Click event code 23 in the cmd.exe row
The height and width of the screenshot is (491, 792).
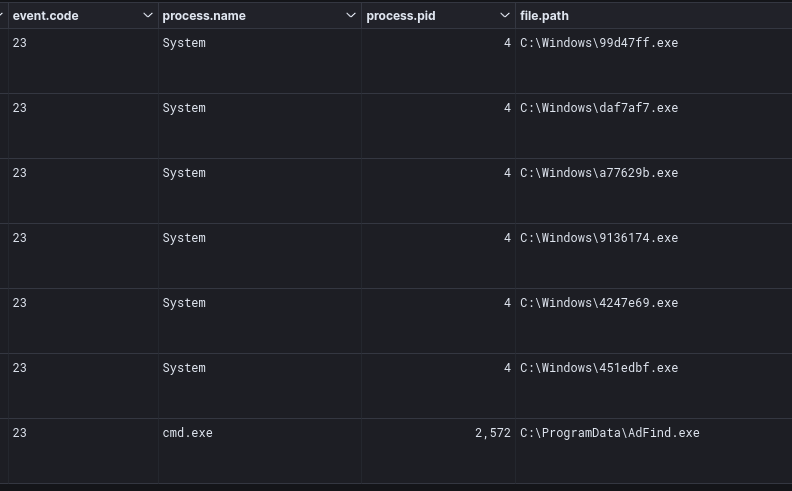pos(20,433)
